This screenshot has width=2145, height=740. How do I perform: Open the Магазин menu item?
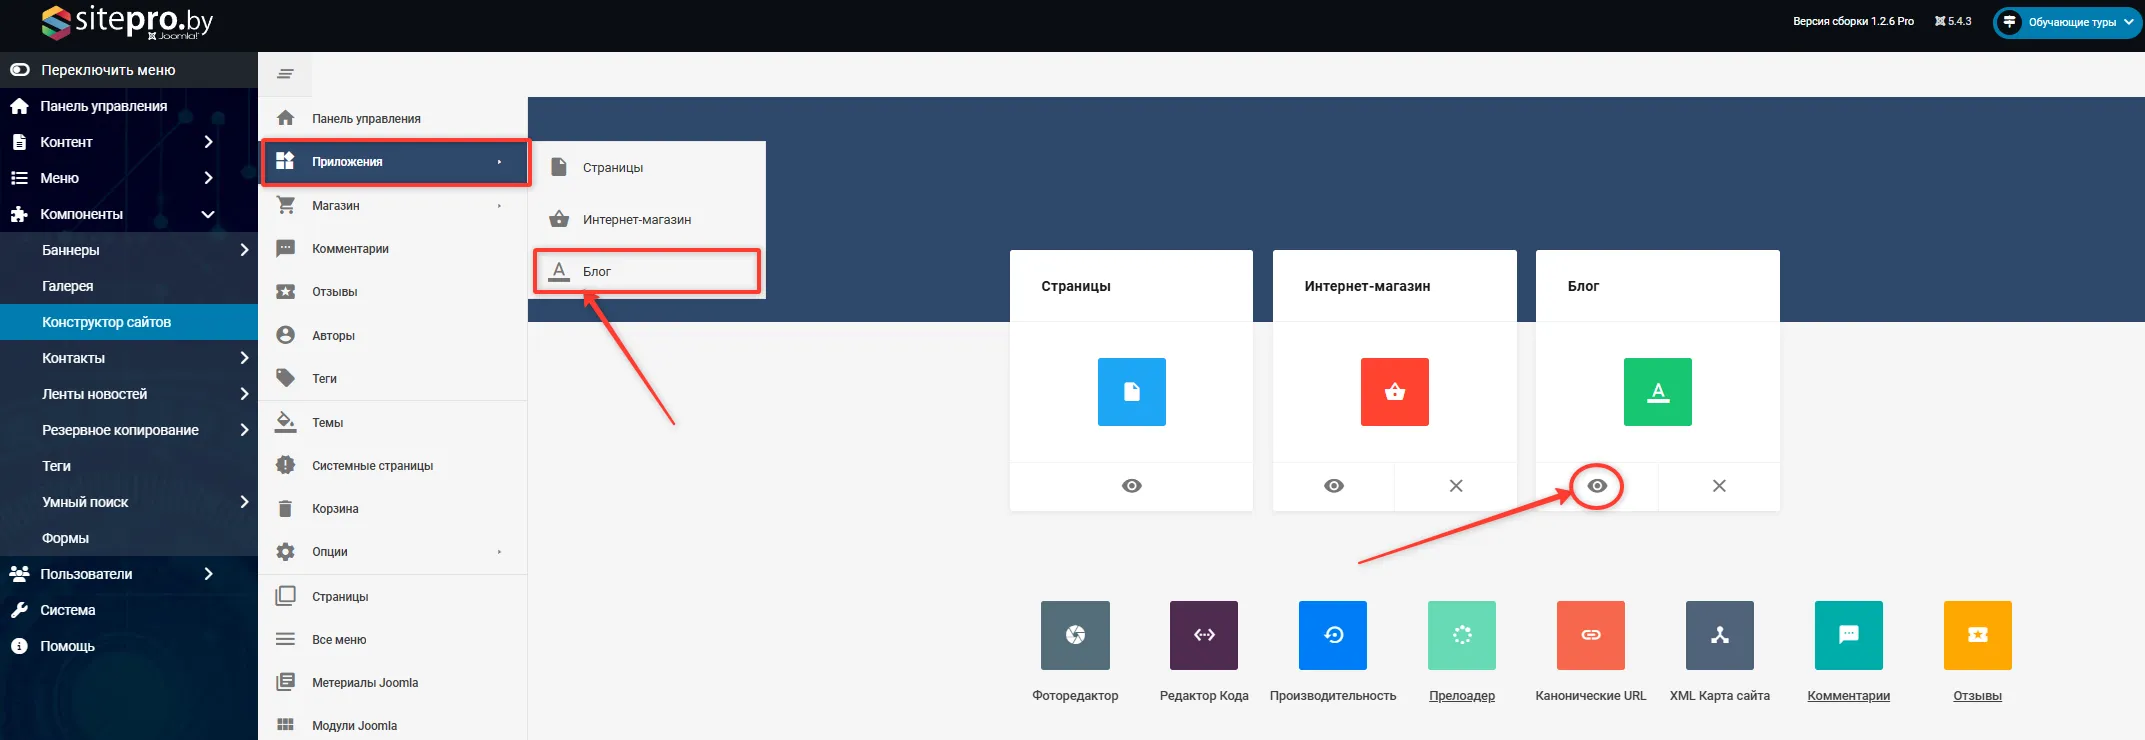[x=336, y=206]
